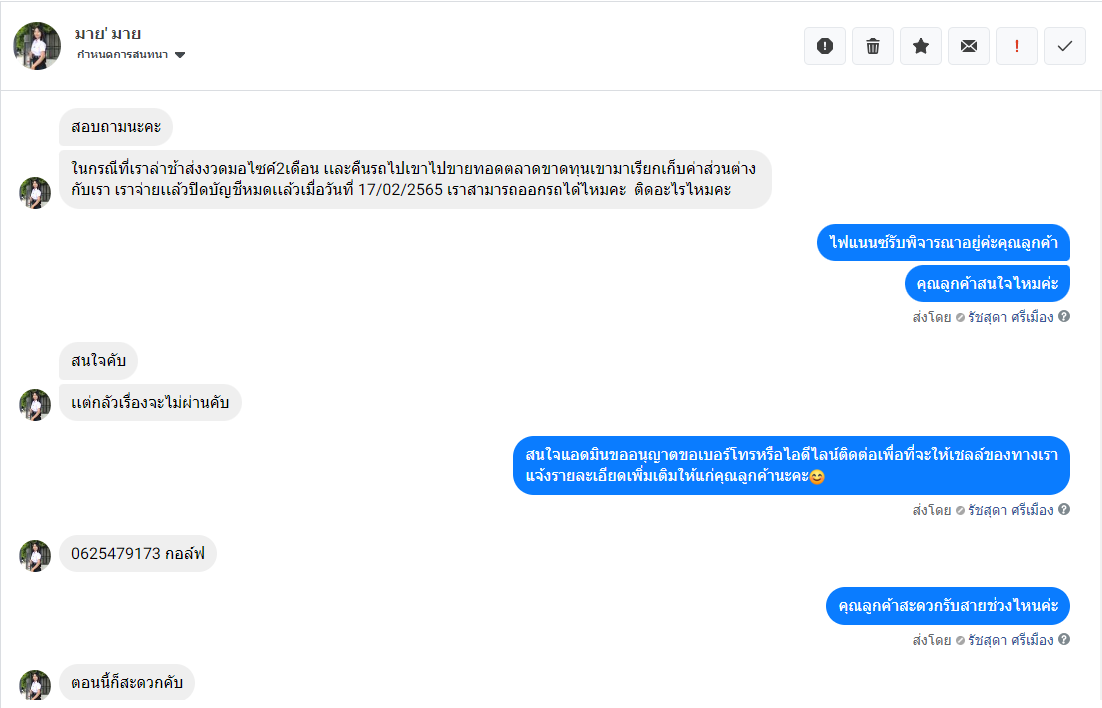Click sender name below 'คุณลูกค้าสะดวกรับสายช่วงไหนค่ะ'
The image size is (1102, 708).
click(x=1010, y=640)
